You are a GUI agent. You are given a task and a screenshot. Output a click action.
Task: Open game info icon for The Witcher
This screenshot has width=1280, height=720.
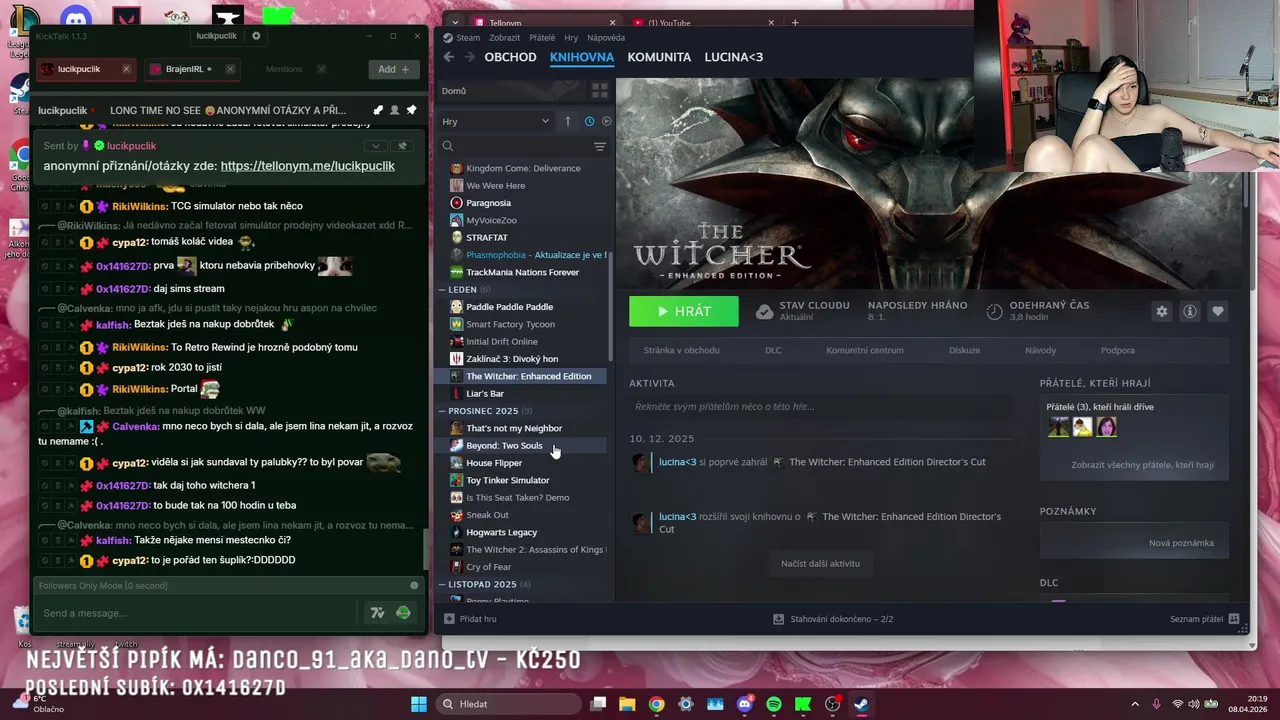tap(1190, 311)
